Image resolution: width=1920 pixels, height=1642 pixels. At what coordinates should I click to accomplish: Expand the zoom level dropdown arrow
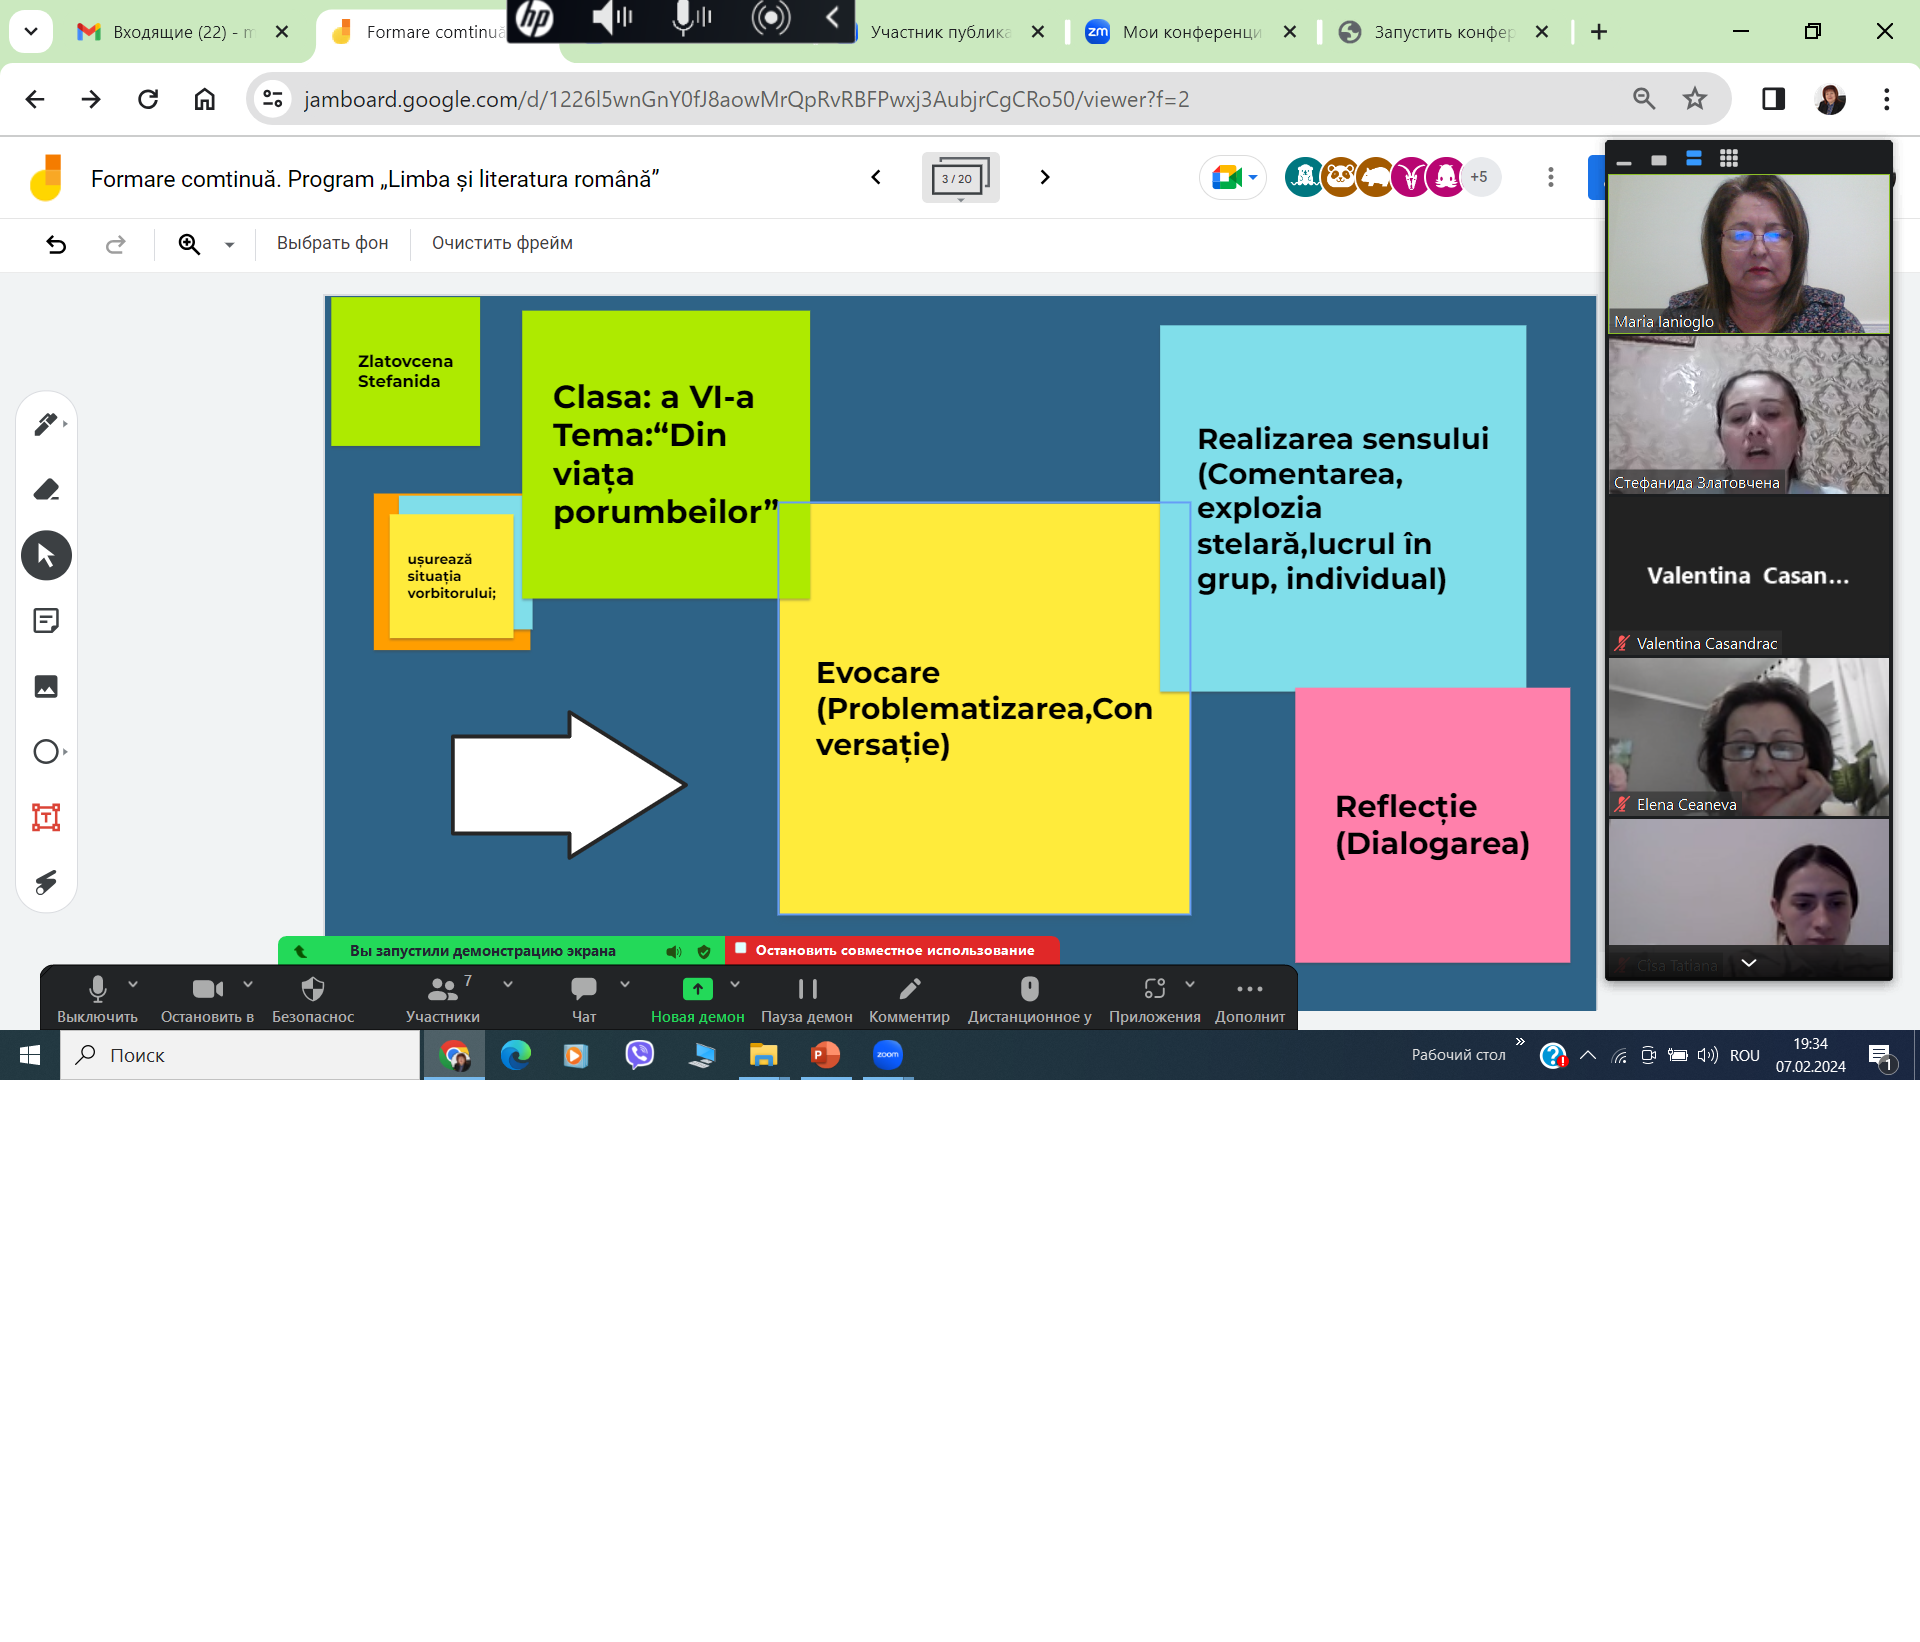click(229, 244)
